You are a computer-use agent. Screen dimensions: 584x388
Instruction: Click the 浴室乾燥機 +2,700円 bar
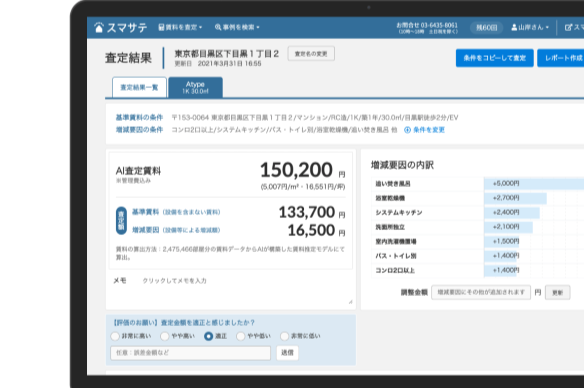click(x=515, y=198)
